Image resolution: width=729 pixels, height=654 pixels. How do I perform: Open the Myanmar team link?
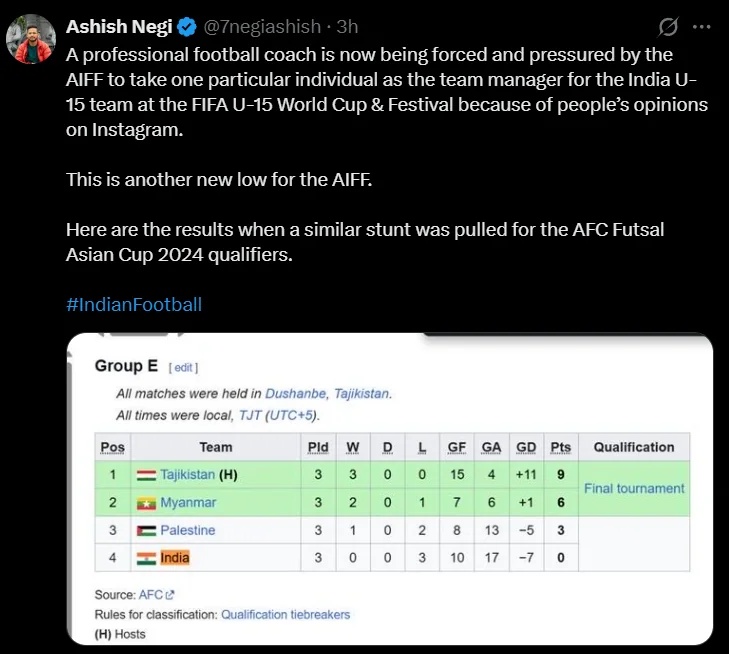[x=188, y=502]
